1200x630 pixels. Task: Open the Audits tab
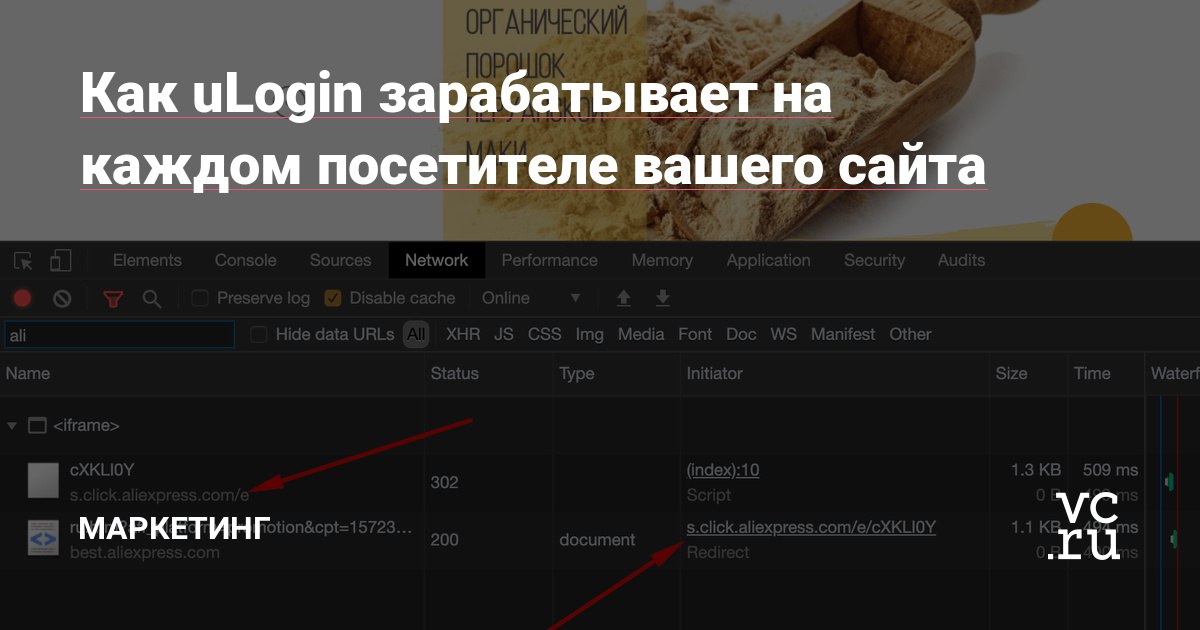click(x=961, y=260)
